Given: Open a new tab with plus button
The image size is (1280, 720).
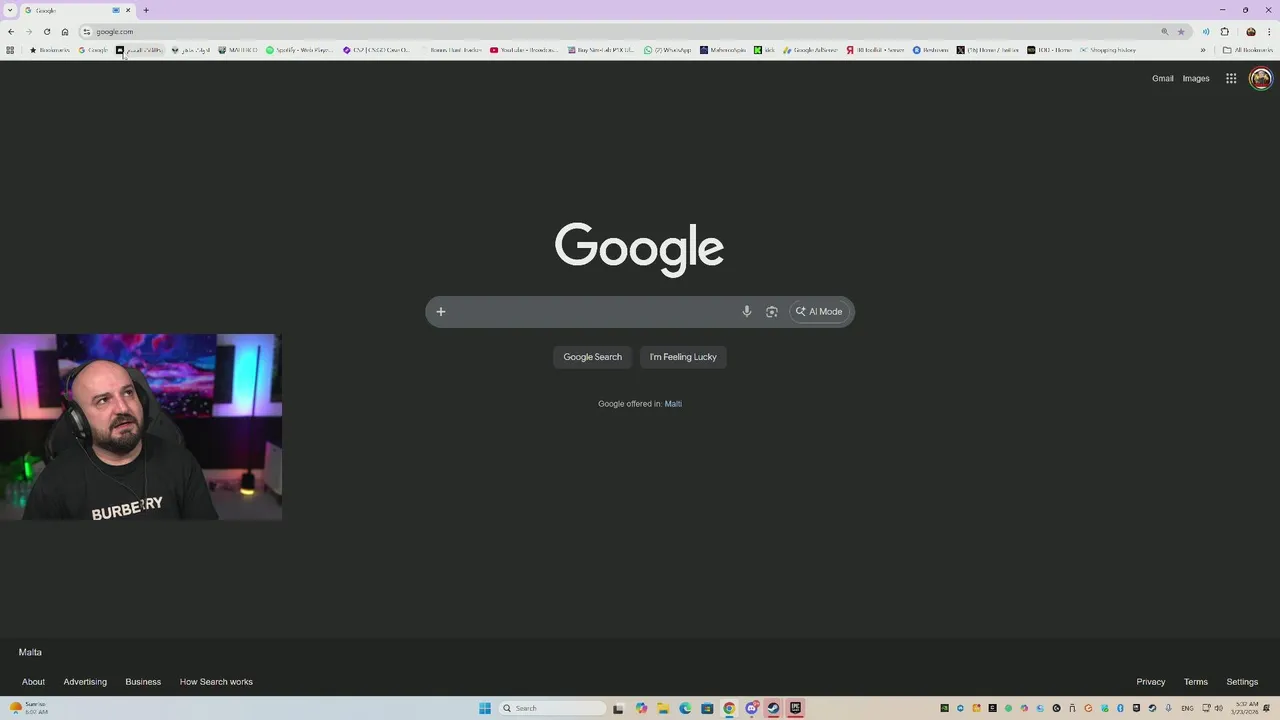Looking at the screenshot, I should pos(146,10).
